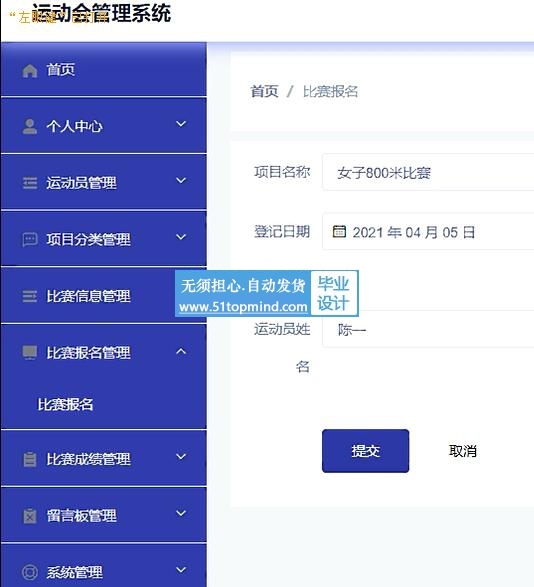The image size is (534, 587).
Task: Click the list icon beside 运动员管理
Action: click(30, 183)
